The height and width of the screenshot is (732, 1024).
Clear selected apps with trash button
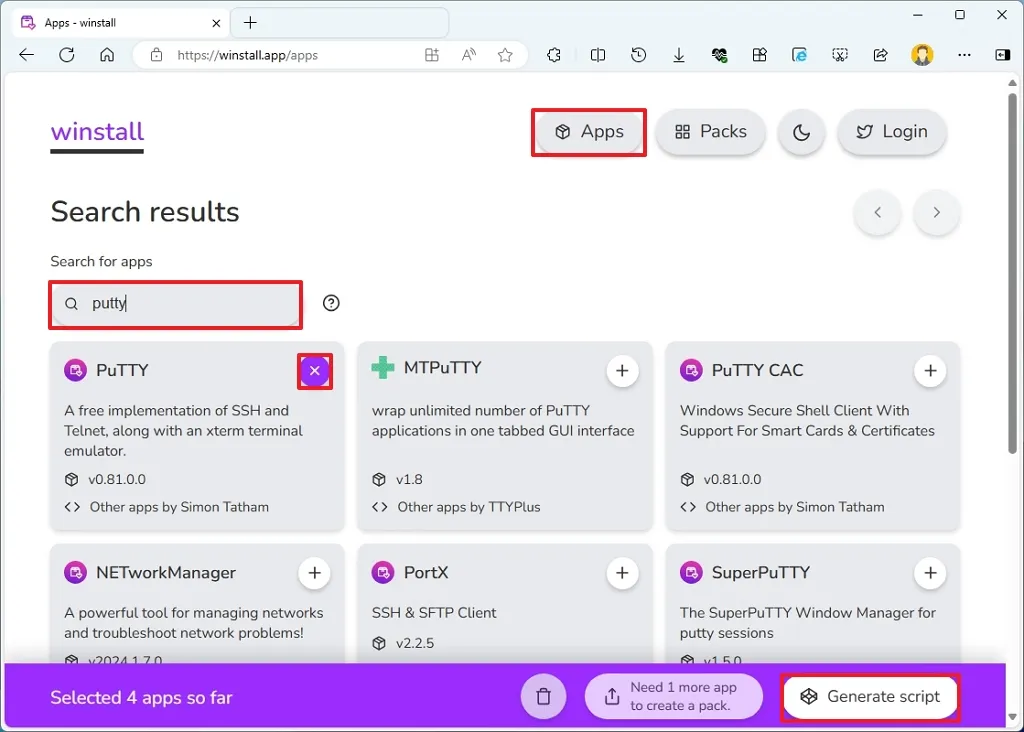click(x=543, y=697)
